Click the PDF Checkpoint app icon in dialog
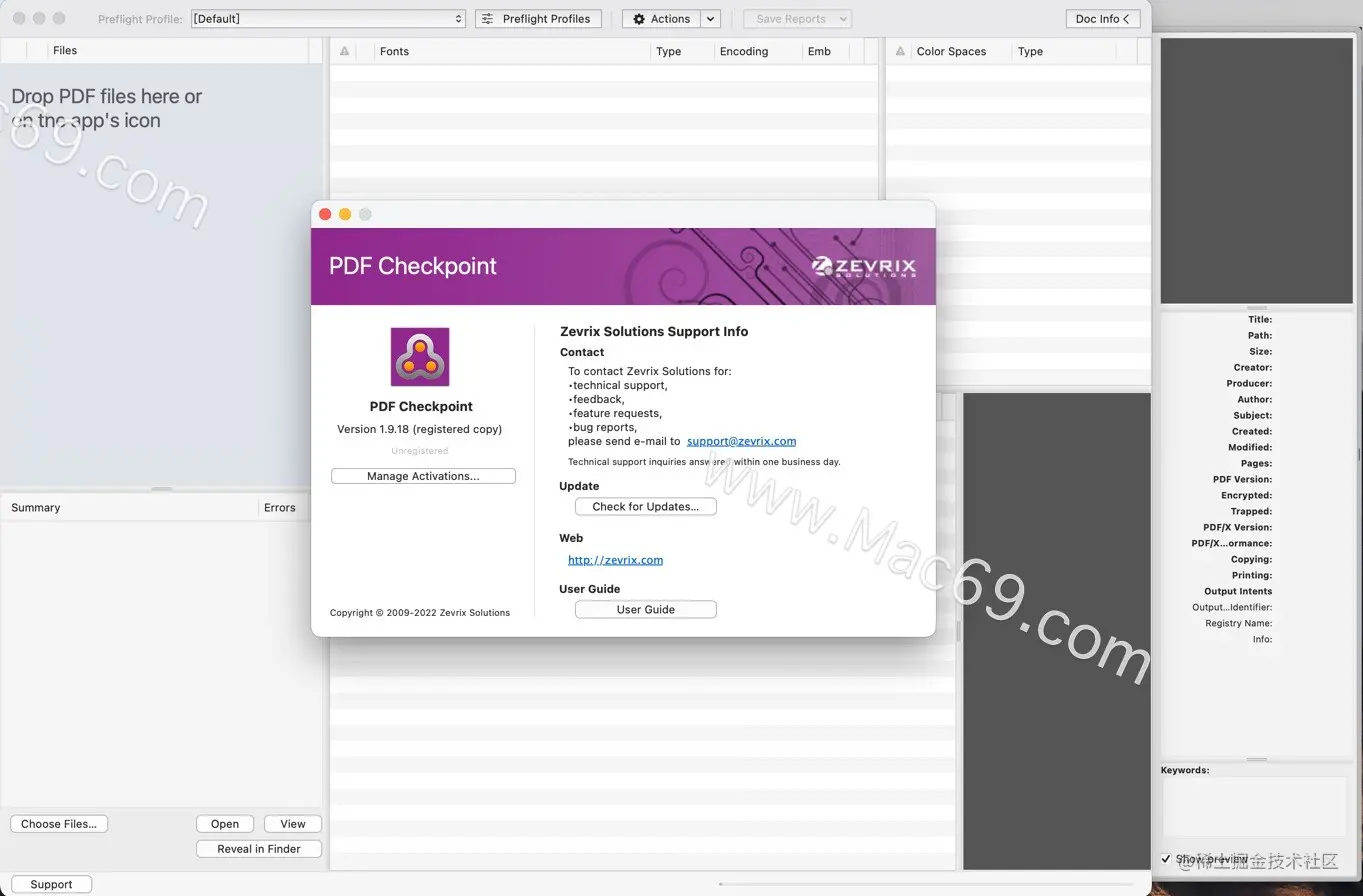The image size is (1363, 896). coord(420,357)
